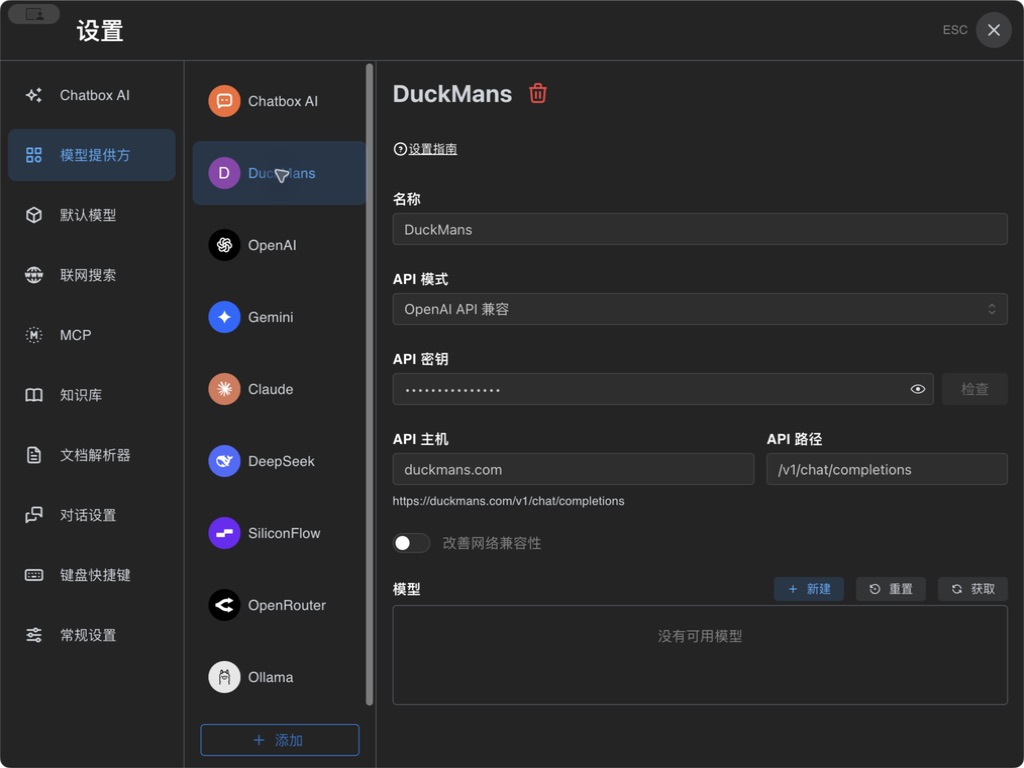Click the 设置指南 link

coord(432,149)
